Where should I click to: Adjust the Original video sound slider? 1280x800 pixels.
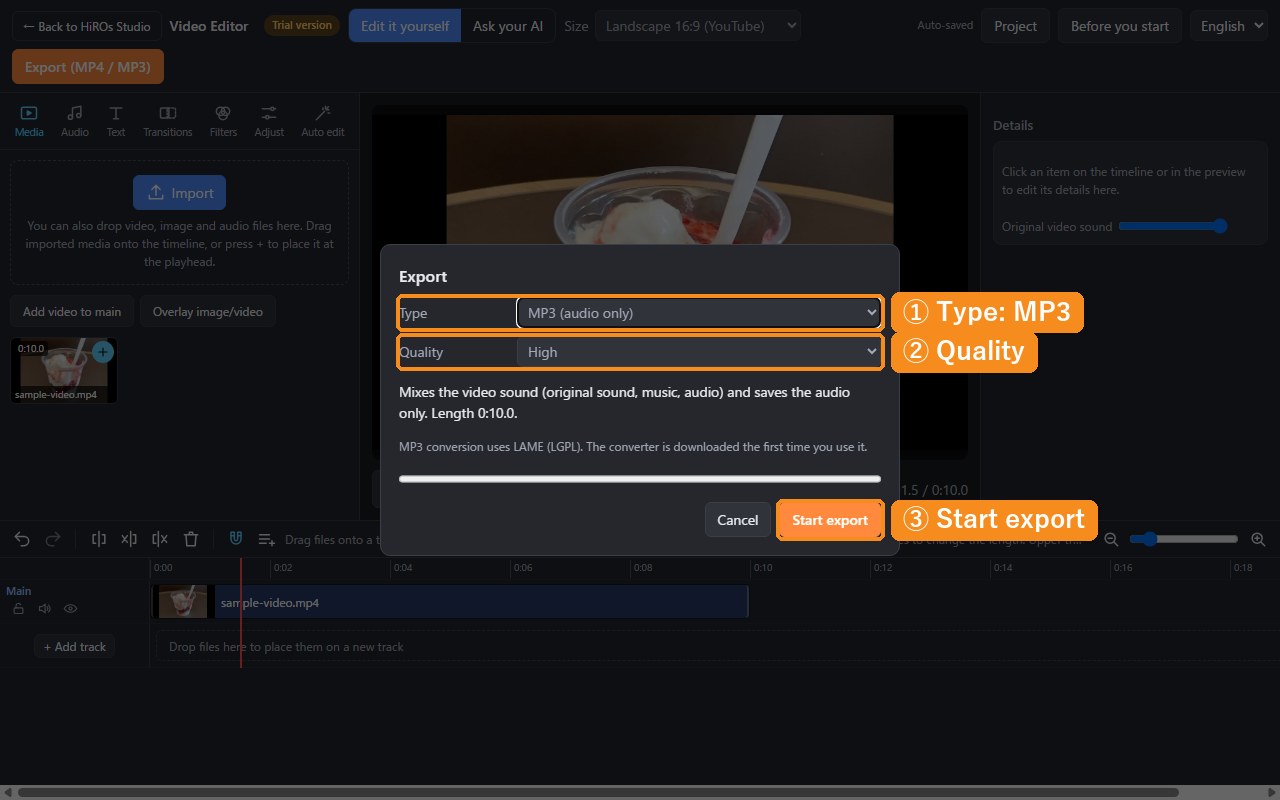click(x=1174, y=227)
